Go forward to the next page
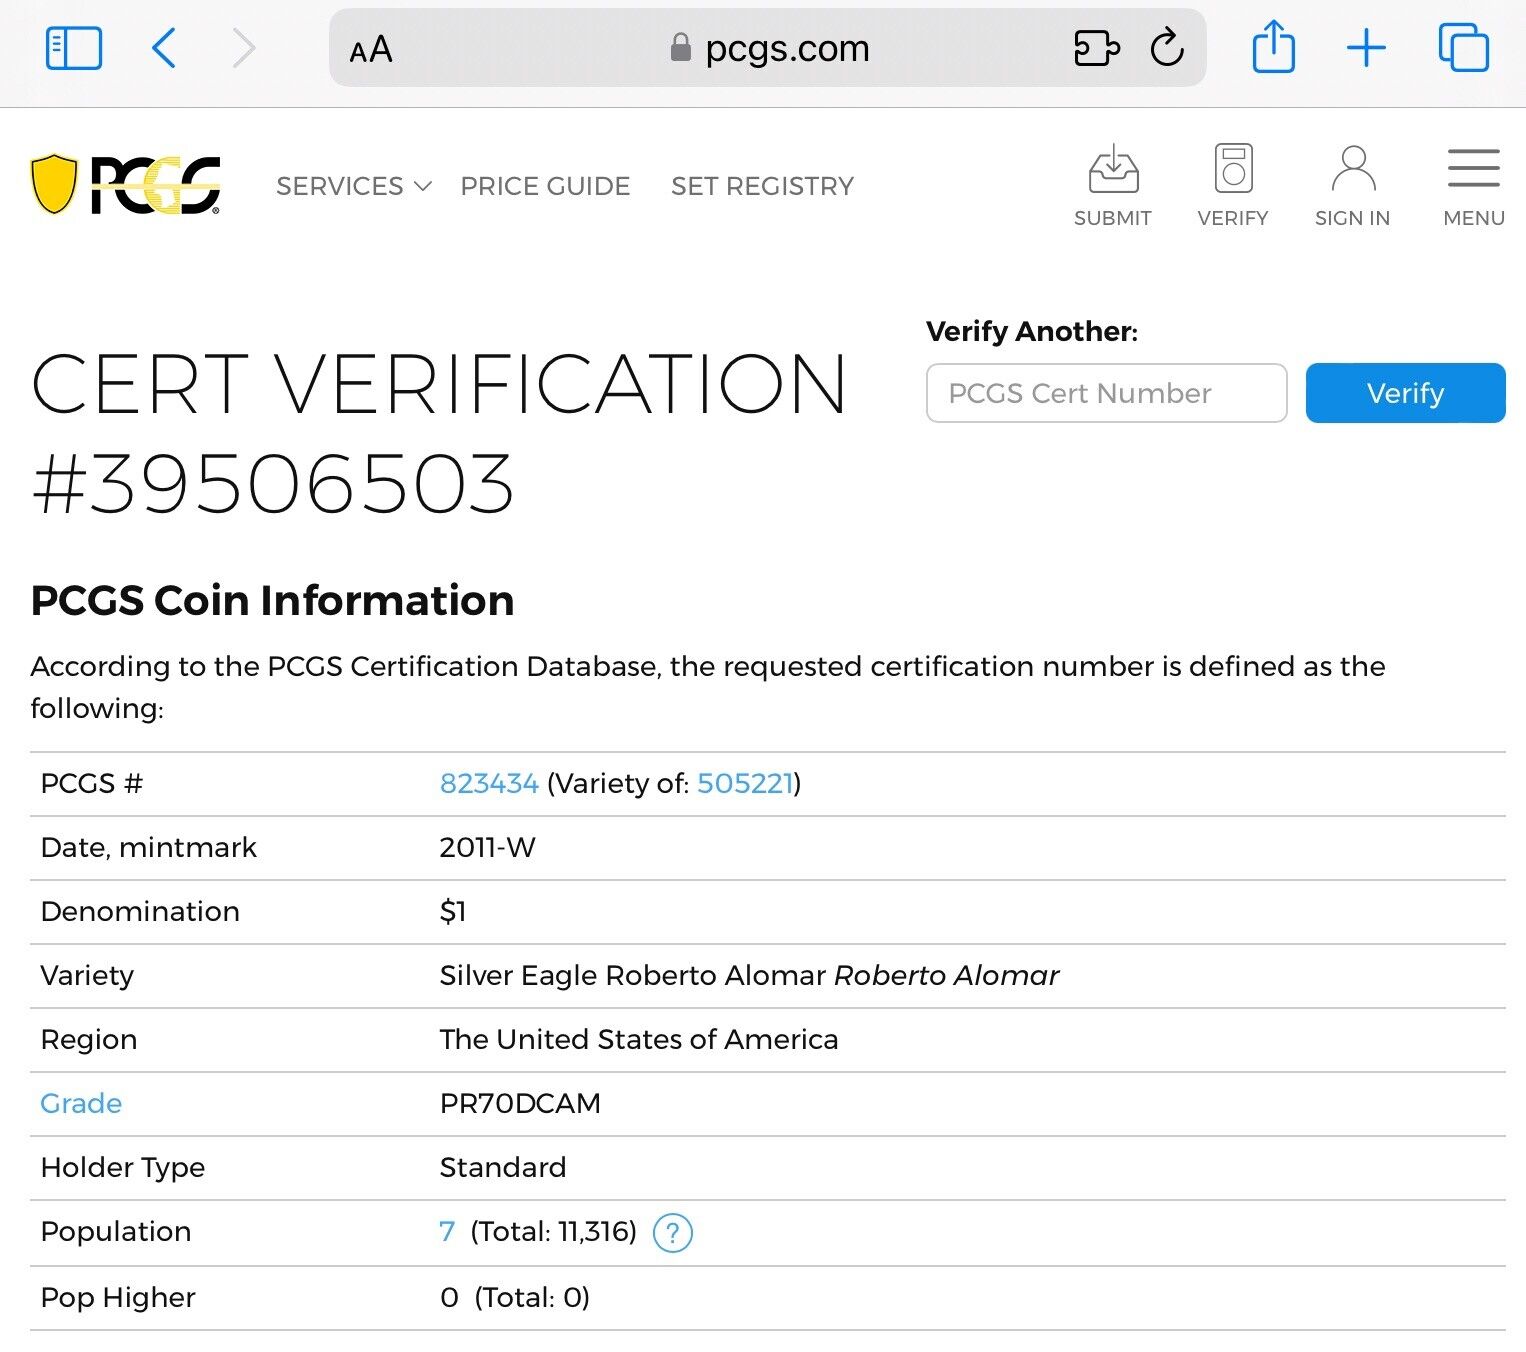The width and height of the screenshot is (1526, 1352). pyautogui.click(x=244, y=48)
